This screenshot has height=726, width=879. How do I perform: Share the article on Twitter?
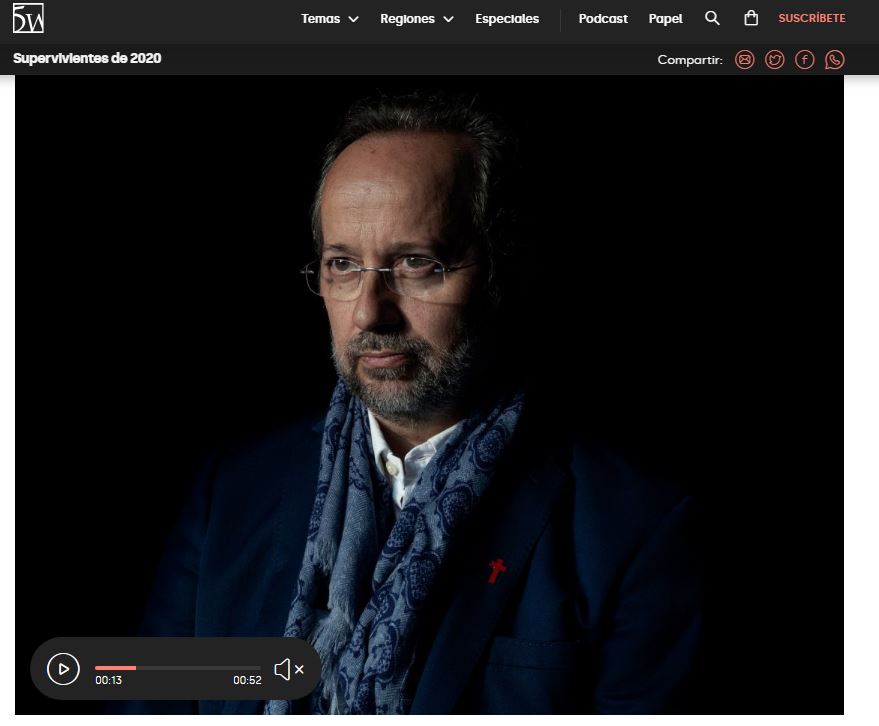point(774,60)
